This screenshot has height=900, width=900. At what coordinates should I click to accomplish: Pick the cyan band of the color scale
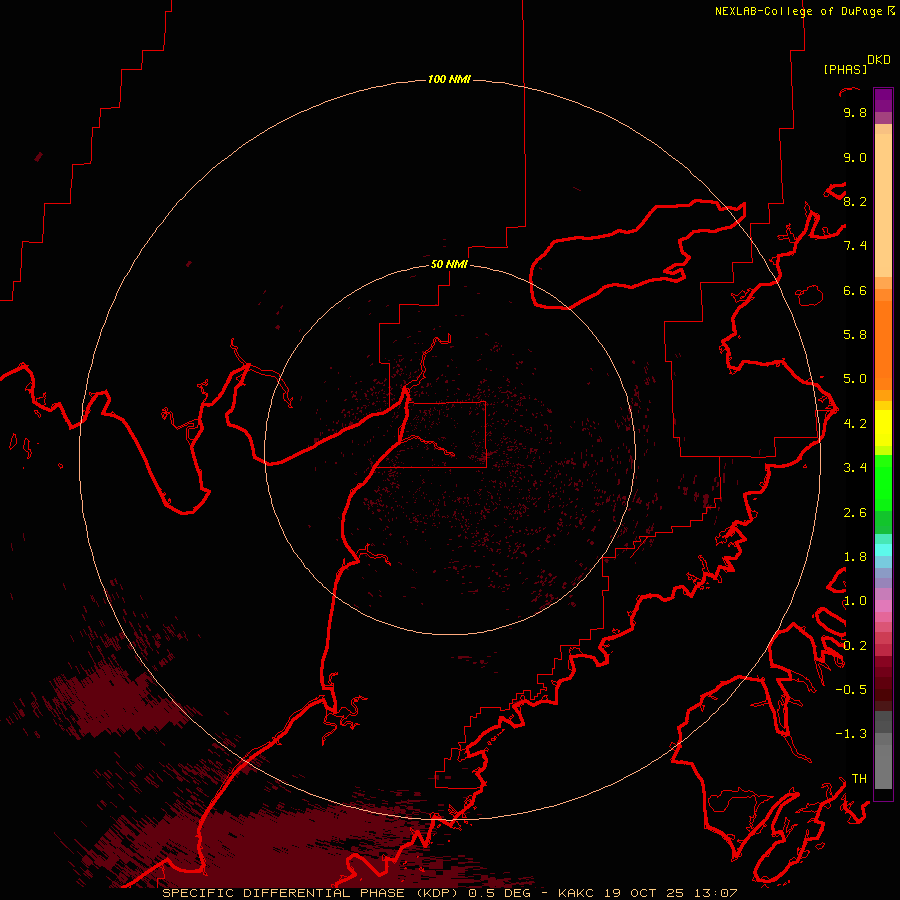(x=883, y=550)
